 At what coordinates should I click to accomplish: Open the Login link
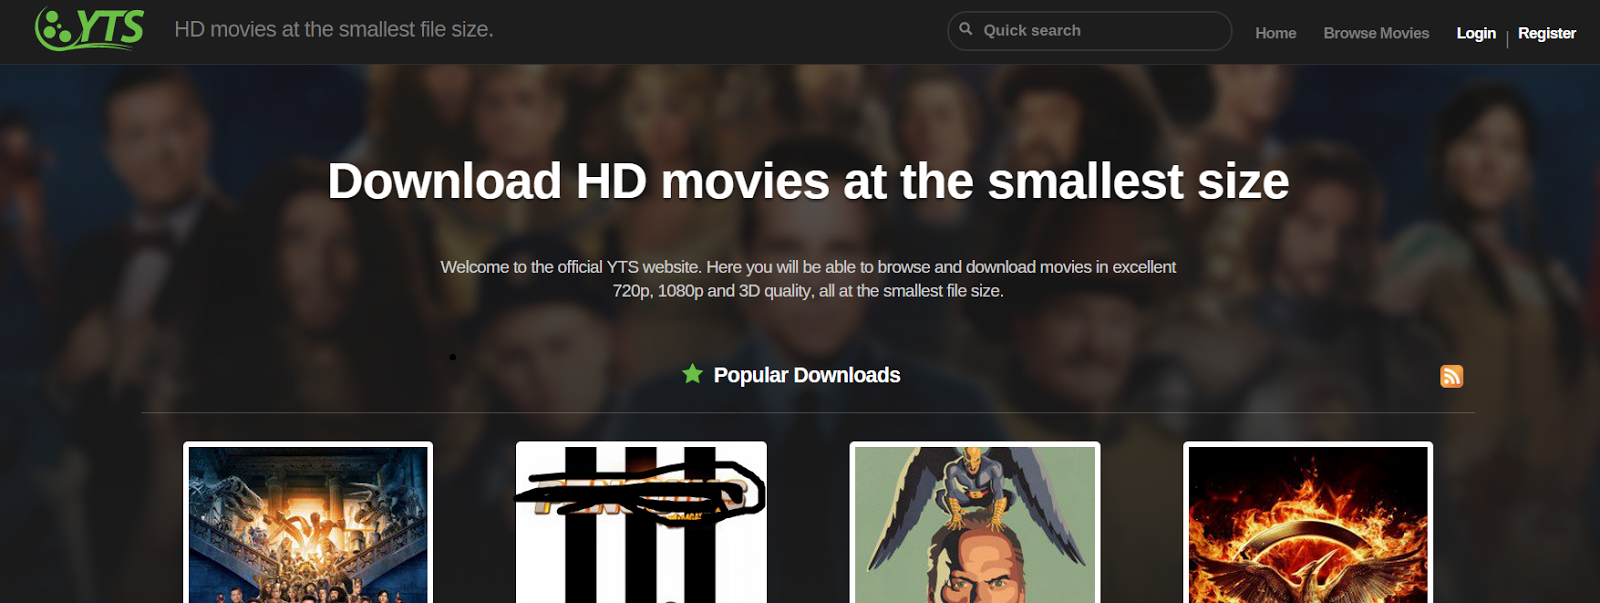tap(1476, 33)
